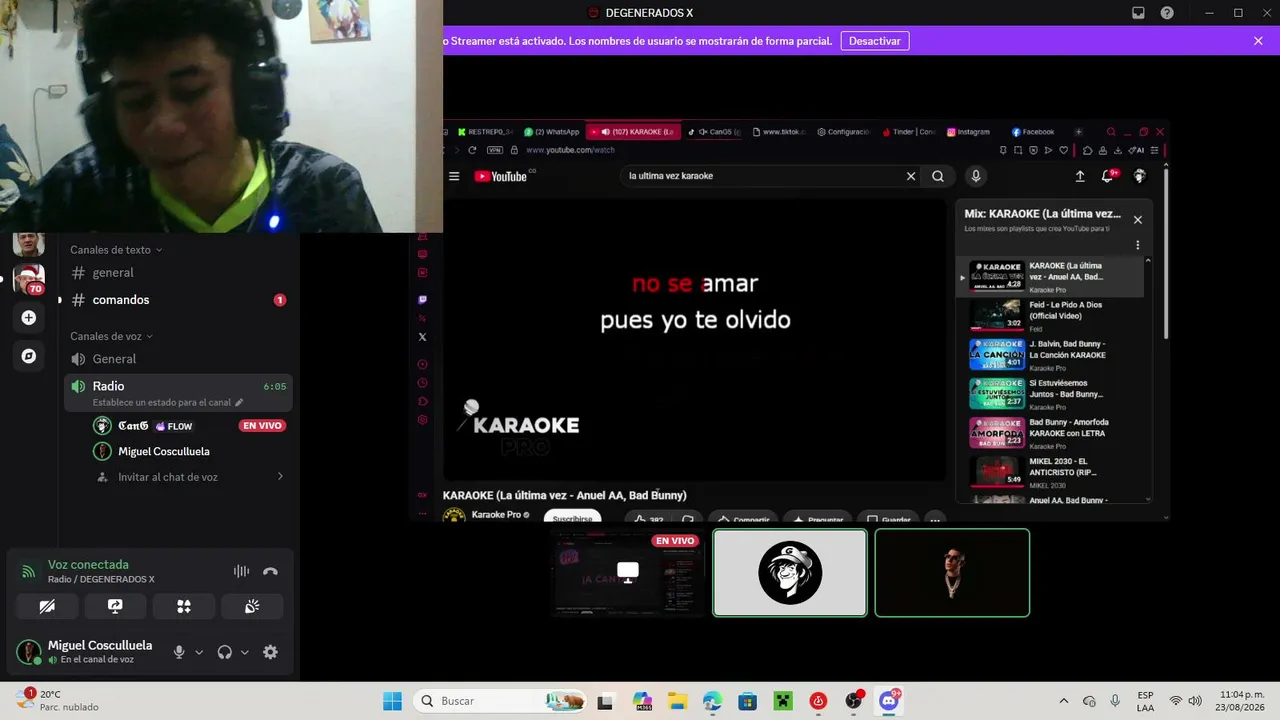This screenshot has width=1280, height=720.
Task: Open the Windows Start menu
Action: tap(392, 701)
